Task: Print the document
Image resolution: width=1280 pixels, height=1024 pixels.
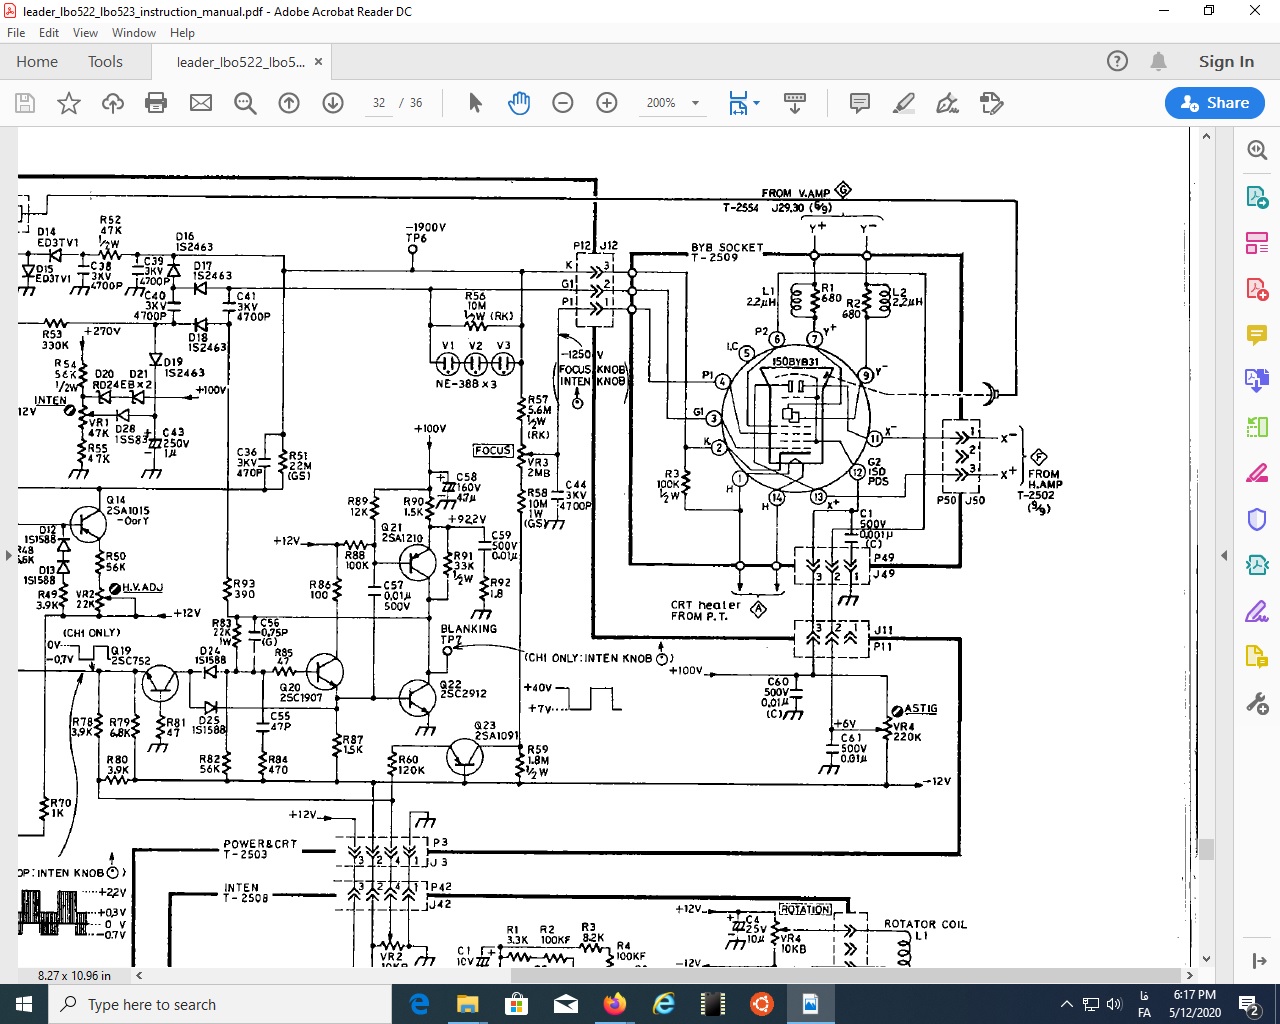Action: pos(156,103)
